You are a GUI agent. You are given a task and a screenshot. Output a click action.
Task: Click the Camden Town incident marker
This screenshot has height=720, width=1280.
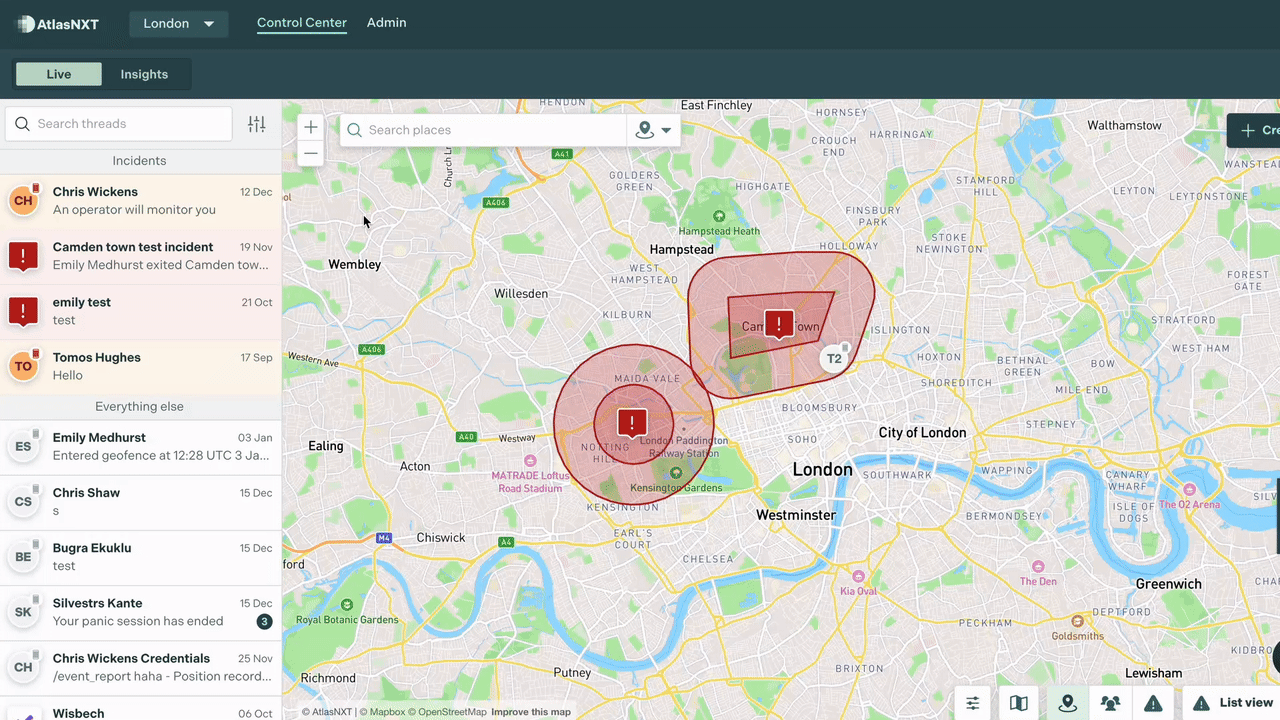pos(779,324)
